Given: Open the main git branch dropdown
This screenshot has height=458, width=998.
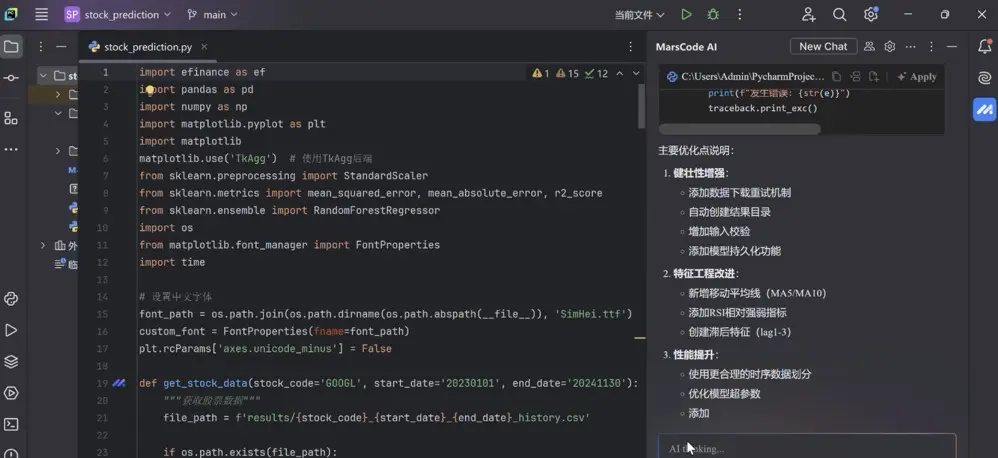Looking at the screenshot, I should [212, 14].
